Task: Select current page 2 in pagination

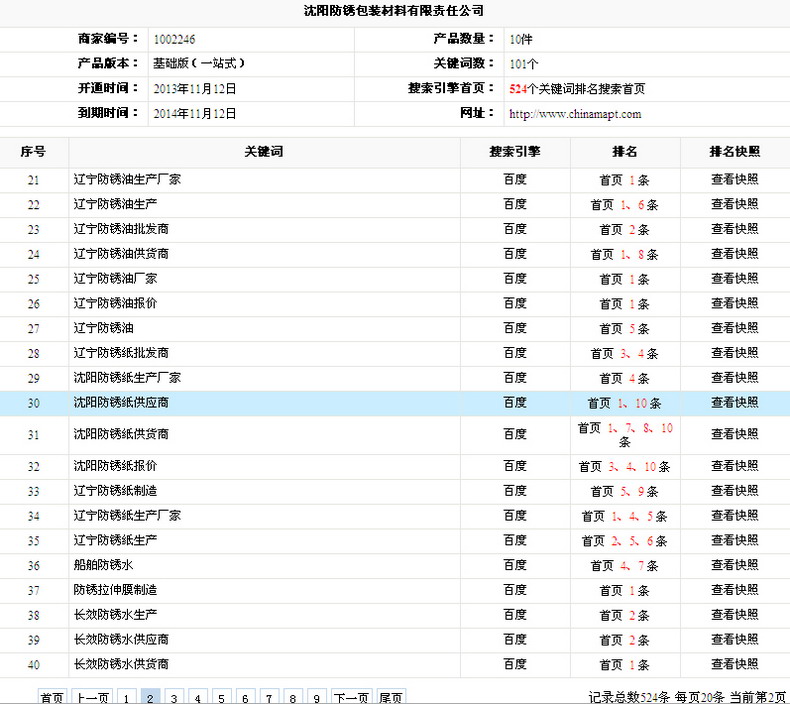Action: [150, 697]
